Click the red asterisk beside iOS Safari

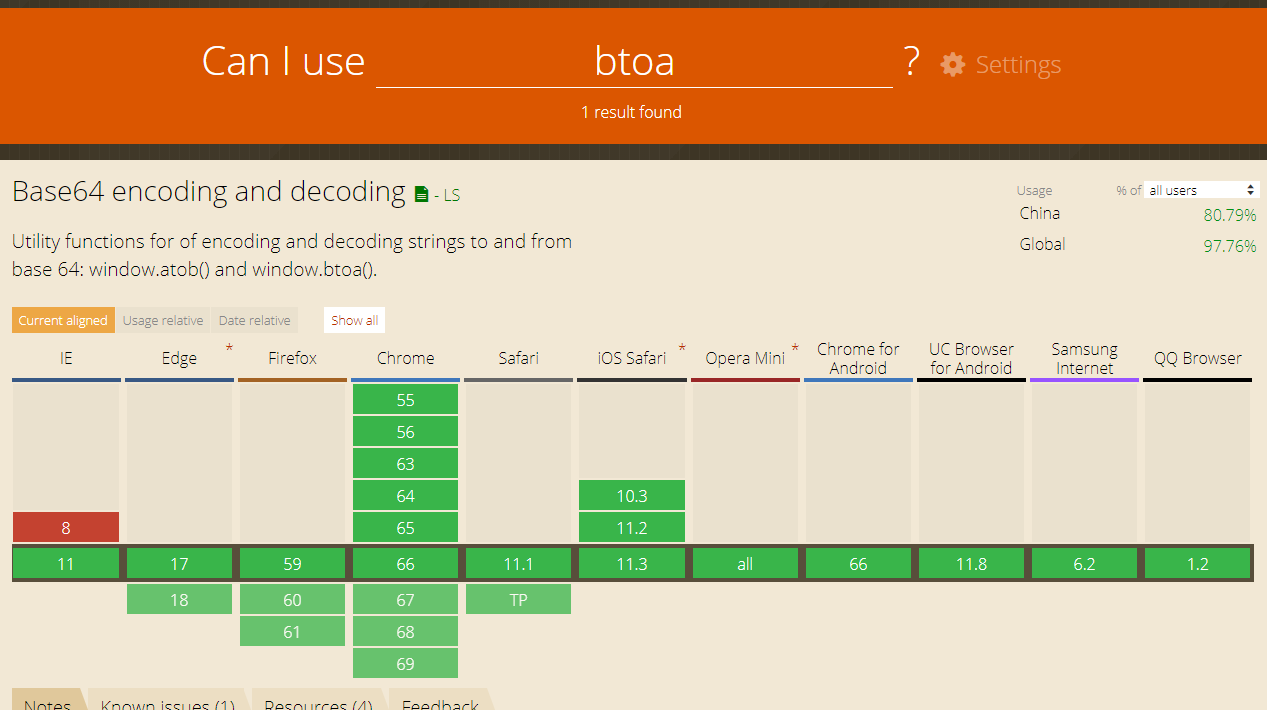click(x=682, y=348)
